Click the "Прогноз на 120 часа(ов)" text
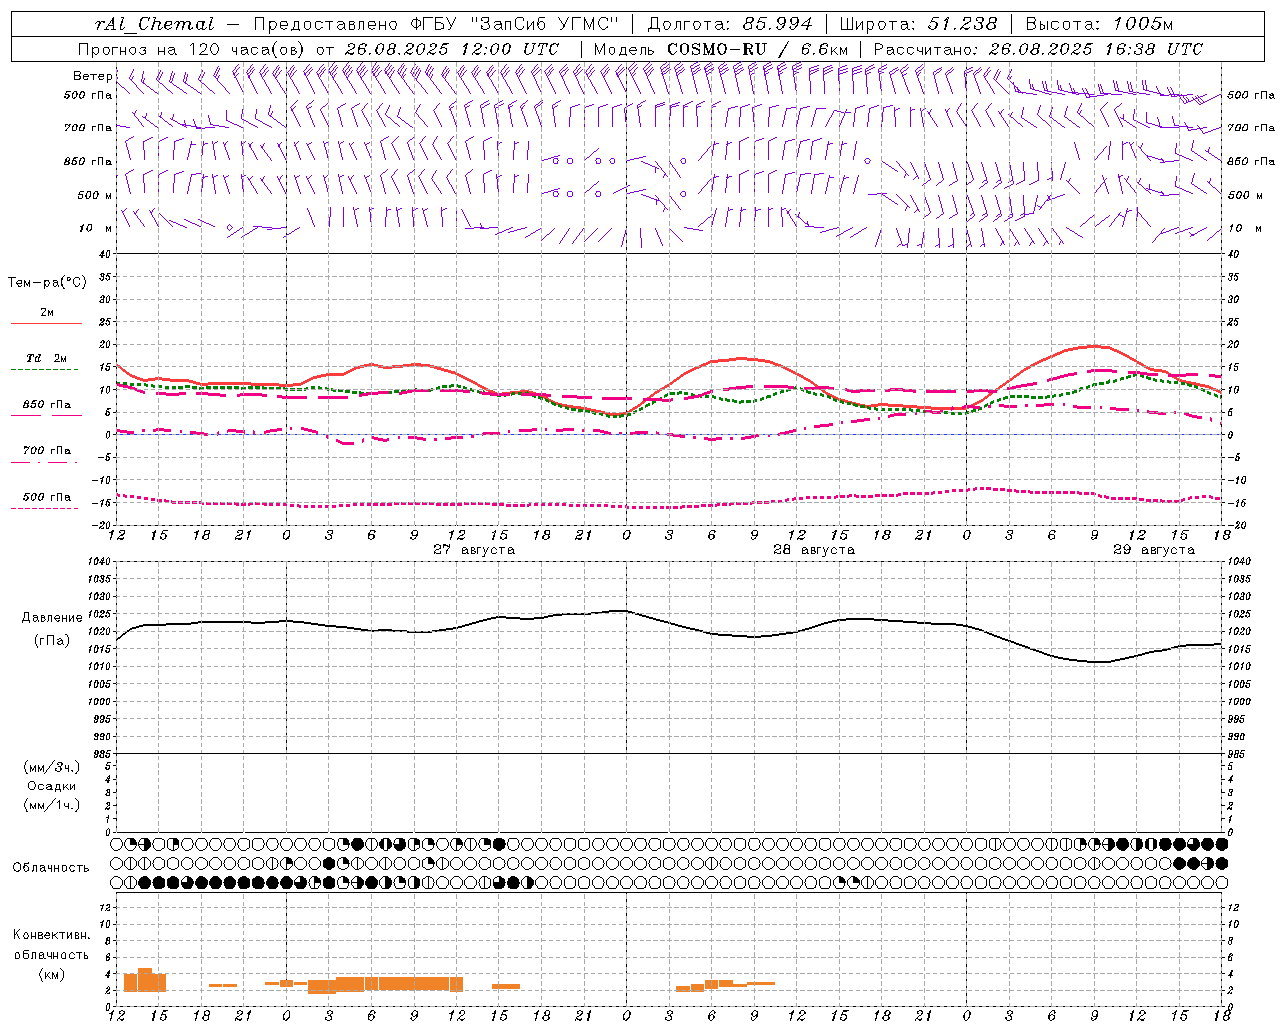This screenshot has height=1024, width=1280. pyautogui.click(x=193, y=49)
